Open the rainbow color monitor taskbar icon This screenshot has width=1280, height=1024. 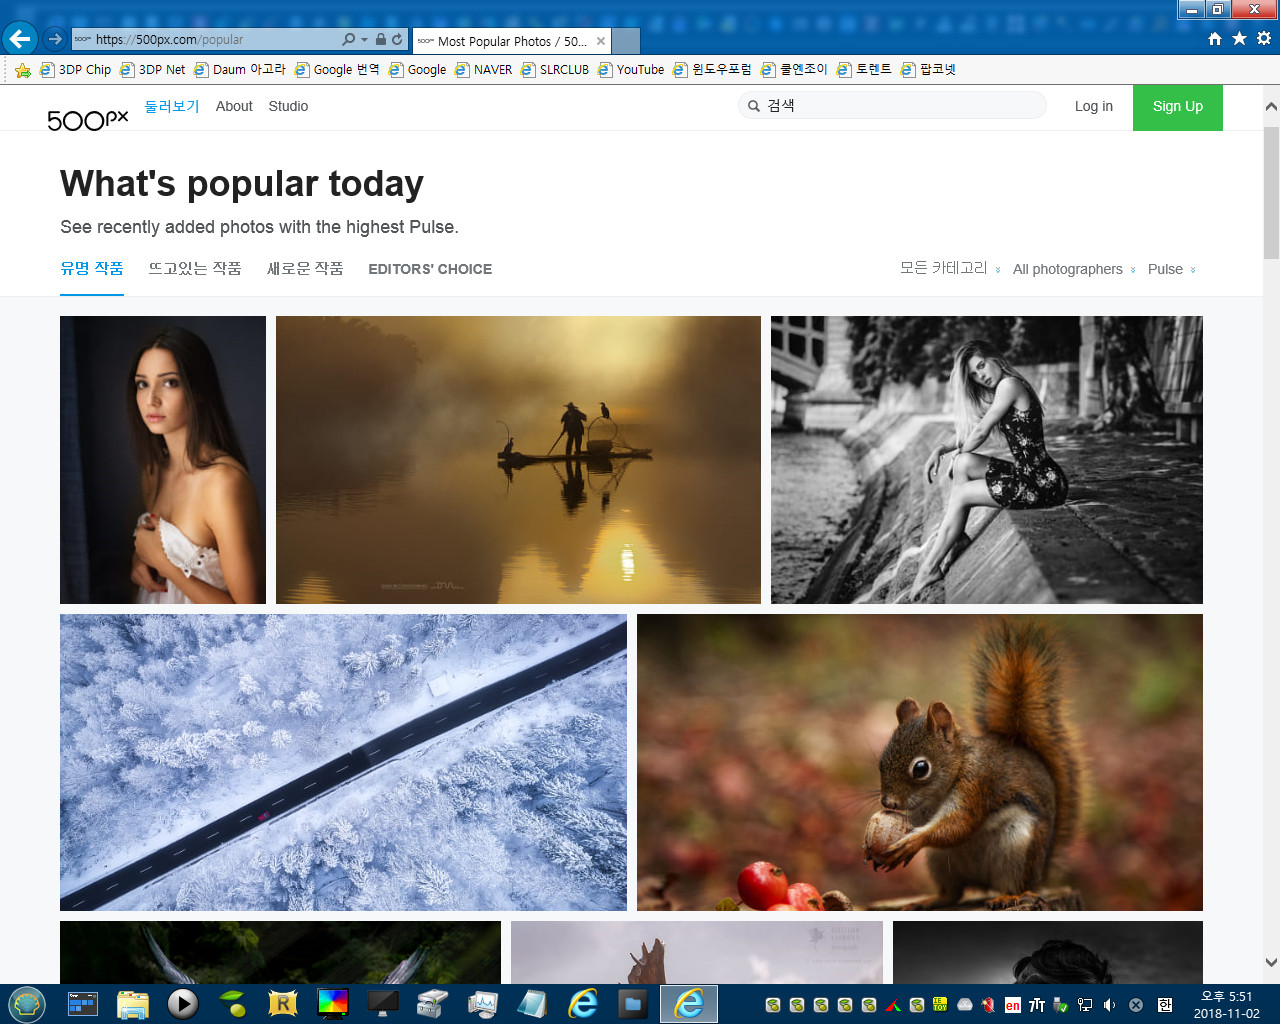(332, 1003)
